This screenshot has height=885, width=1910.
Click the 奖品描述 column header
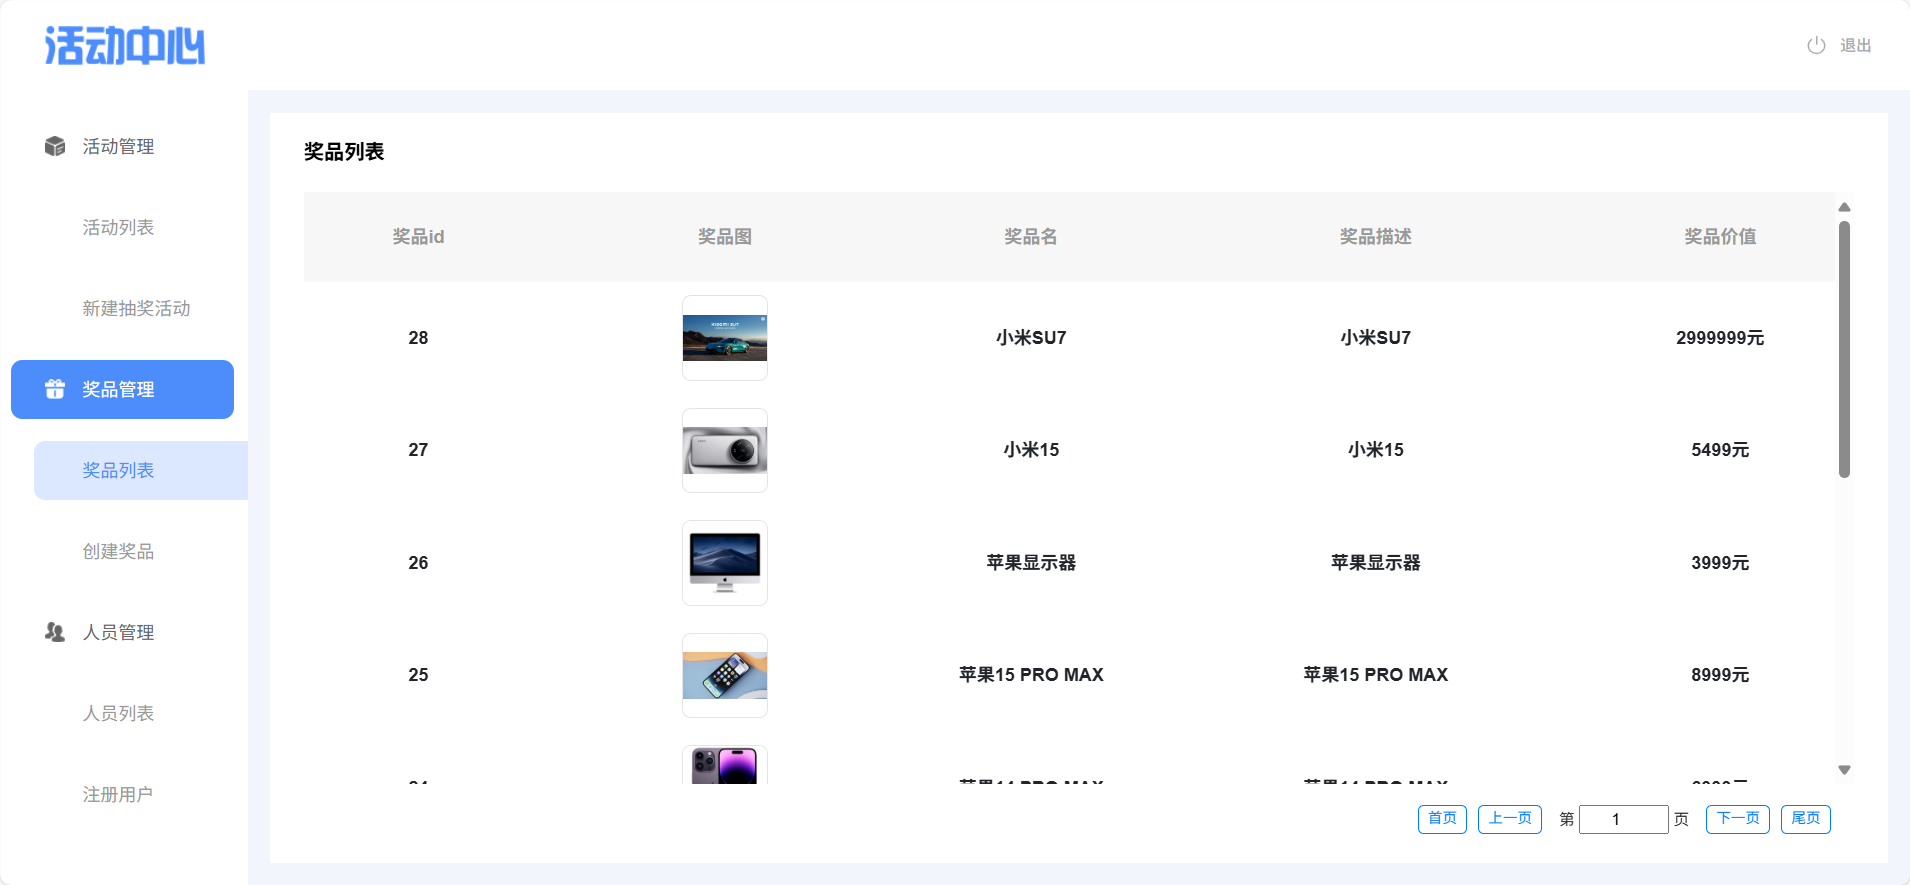point(1376,237)
